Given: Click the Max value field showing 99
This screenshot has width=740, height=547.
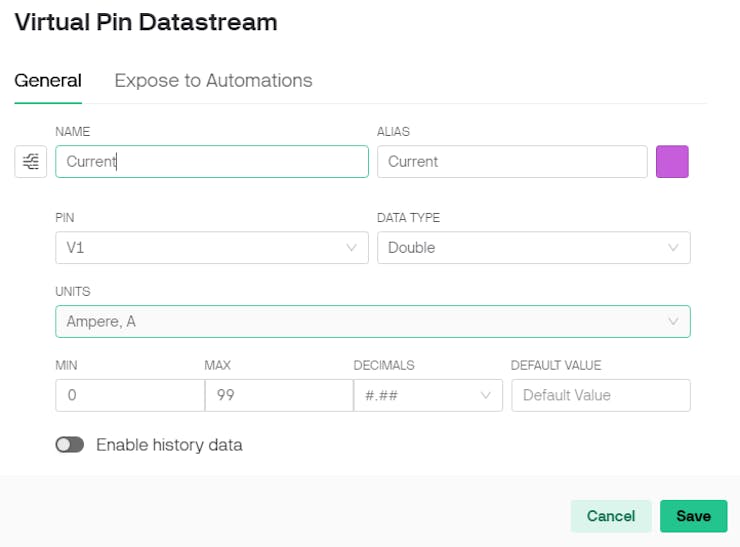Looking at the screenshot, I should [x=278, y=395].
